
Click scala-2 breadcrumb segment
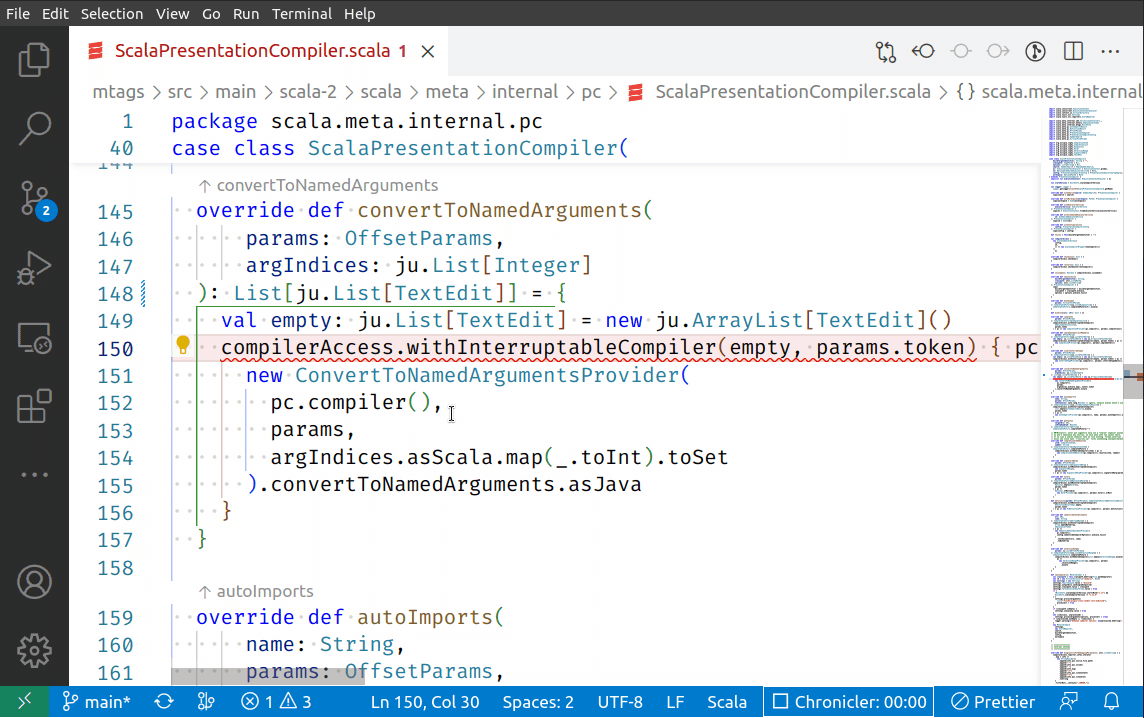pyautogui.click(x=308, y=92)
